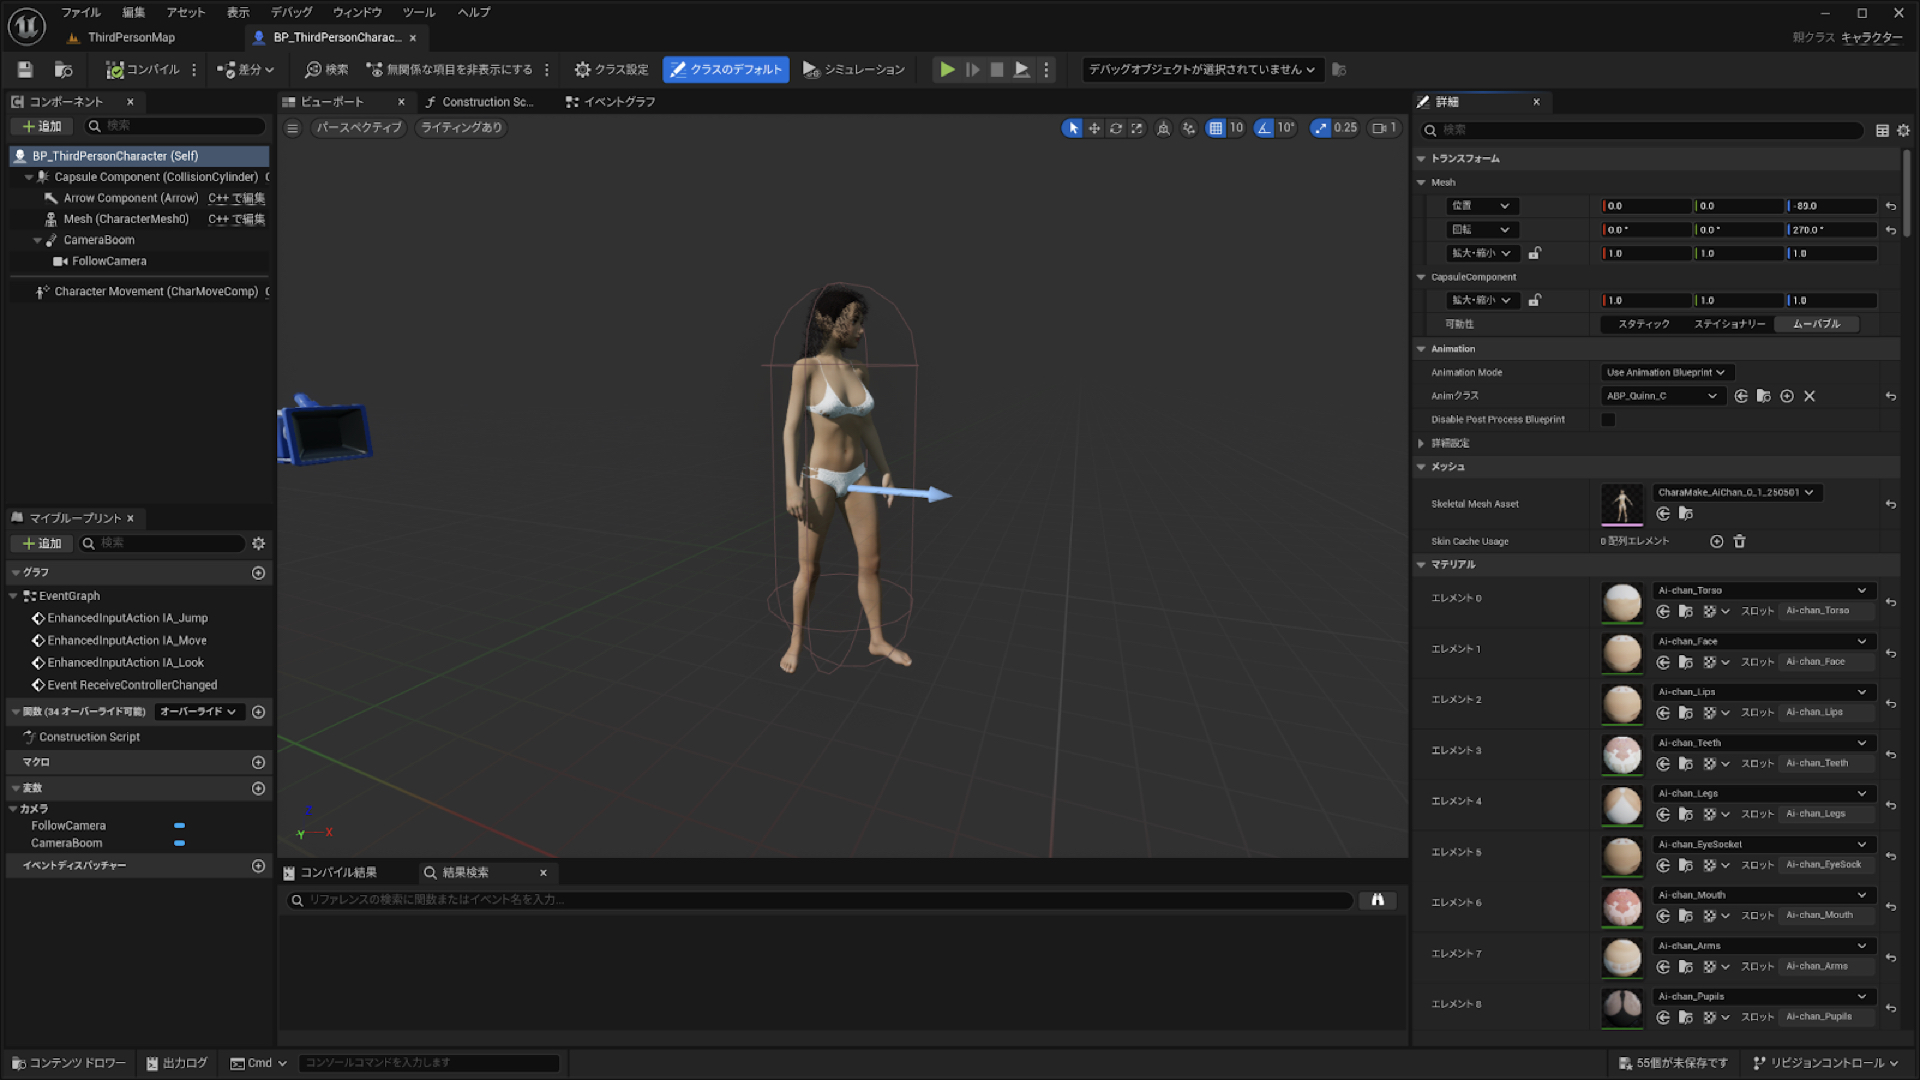Reset Mesh location to default arrow
Image resolution: width=1920 pixels, height=1080 pixels.
(x=1890, y=206)
